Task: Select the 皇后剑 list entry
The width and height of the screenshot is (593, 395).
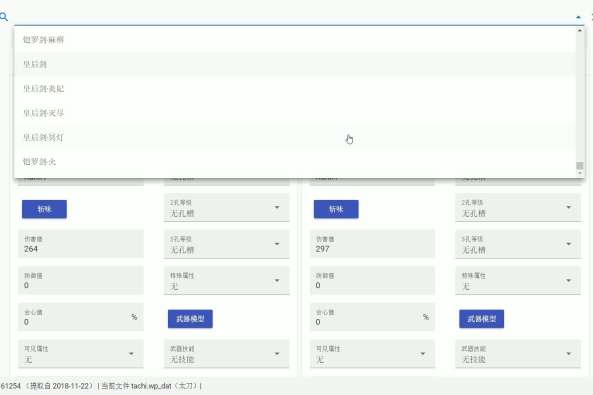Action: click(x=295, y=64)
